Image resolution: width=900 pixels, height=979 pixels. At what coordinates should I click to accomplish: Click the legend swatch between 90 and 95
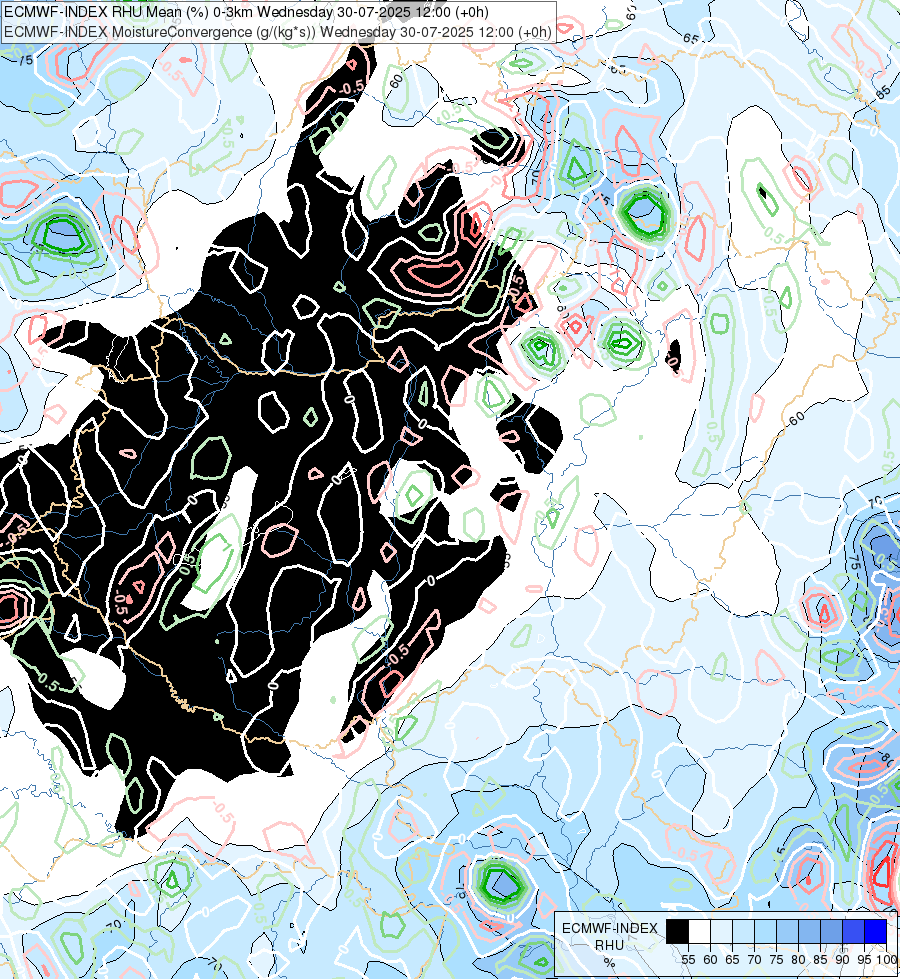[853, 931]
